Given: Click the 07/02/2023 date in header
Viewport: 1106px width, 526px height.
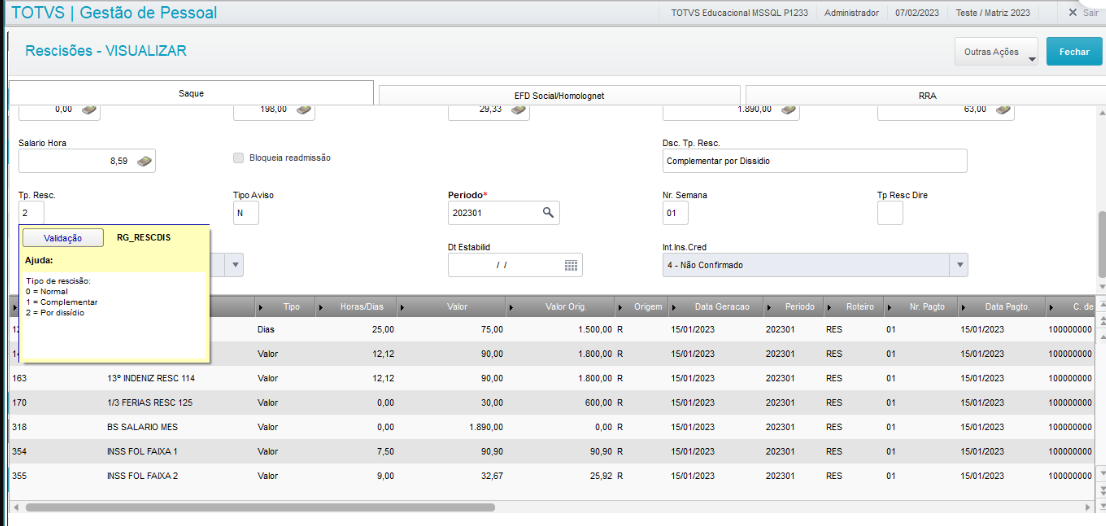Looking at the screenshot, I should (917, 13).
